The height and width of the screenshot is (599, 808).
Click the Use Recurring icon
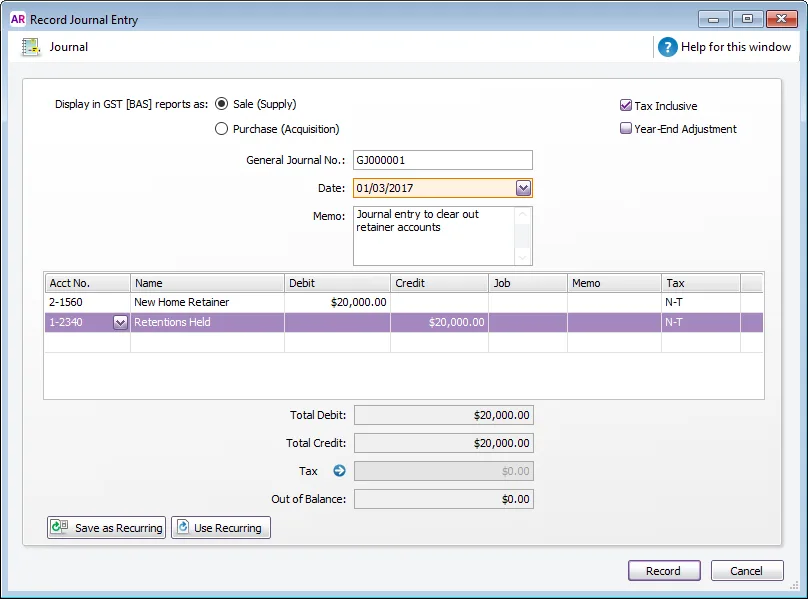pos(183,527)
